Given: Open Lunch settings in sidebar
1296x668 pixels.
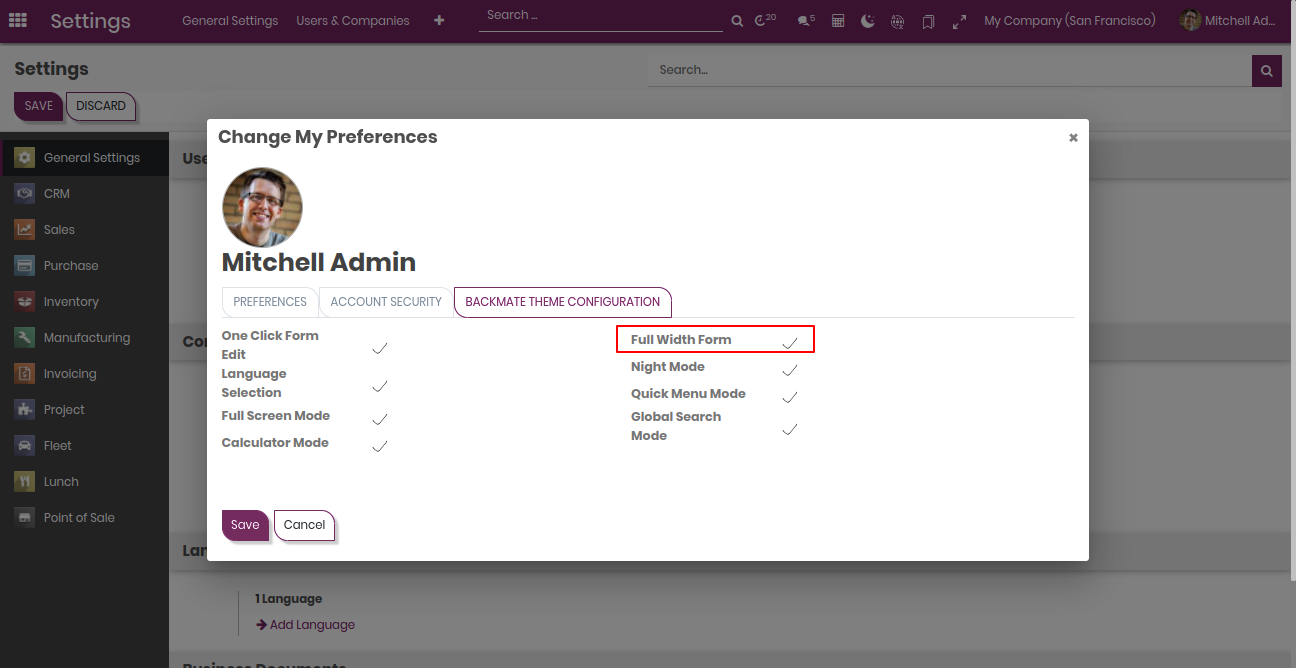Looking at the screenshot, I should pyautogui.click(x=85, y=482).
